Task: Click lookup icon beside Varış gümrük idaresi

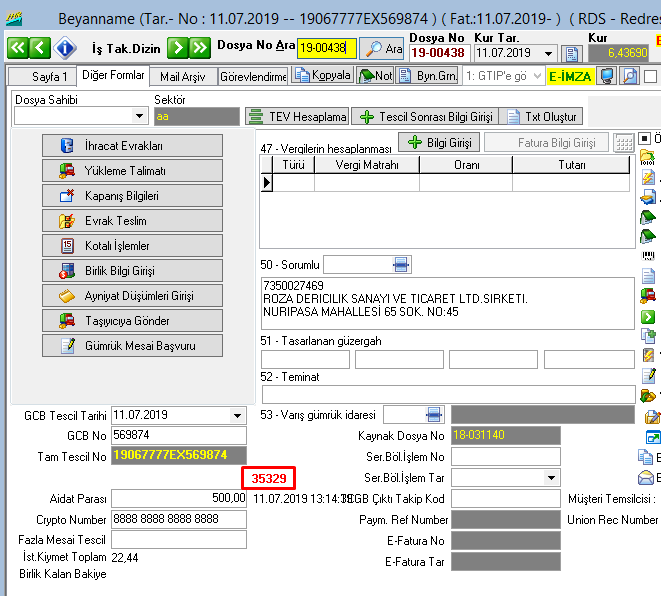Action: (x=434, y=414)
